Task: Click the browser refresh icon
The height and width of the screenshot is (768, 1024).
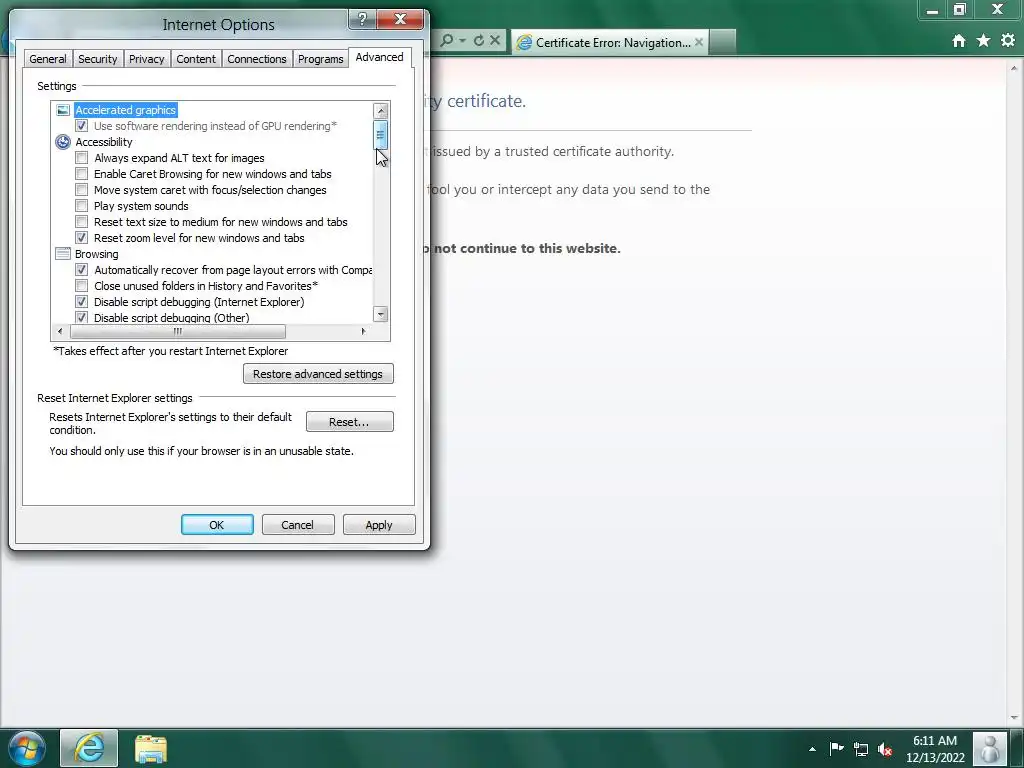Action: coord(479,40)
